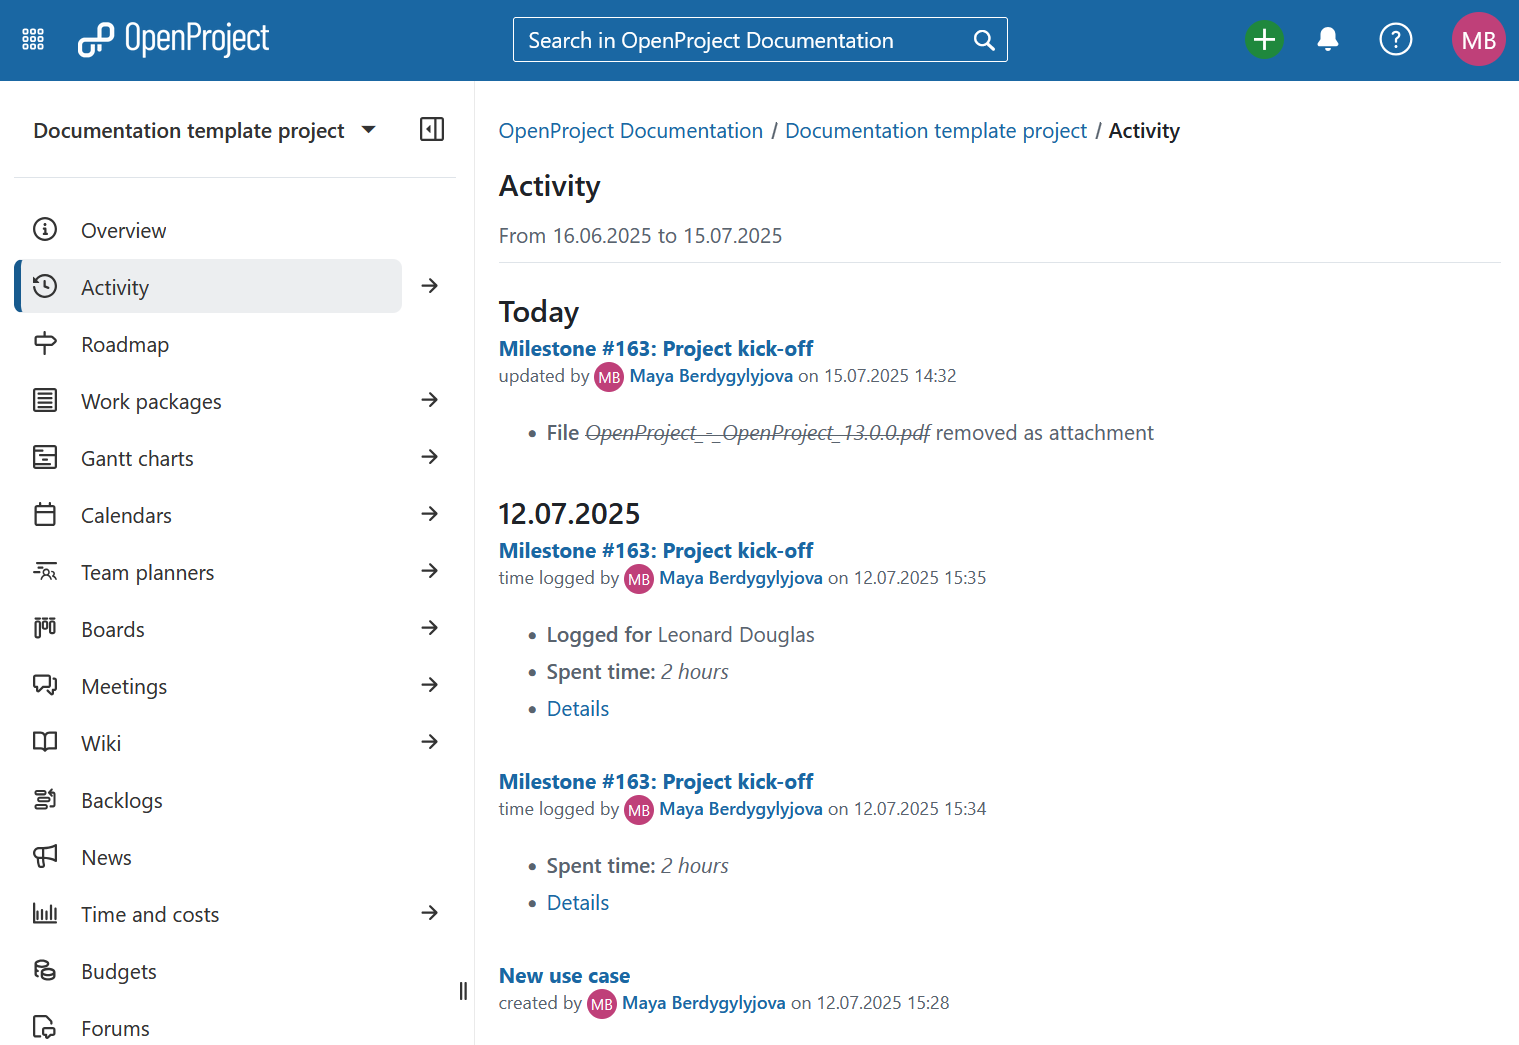Click Details under Logged for Leonard Douglas

click(x=577, y=708)
